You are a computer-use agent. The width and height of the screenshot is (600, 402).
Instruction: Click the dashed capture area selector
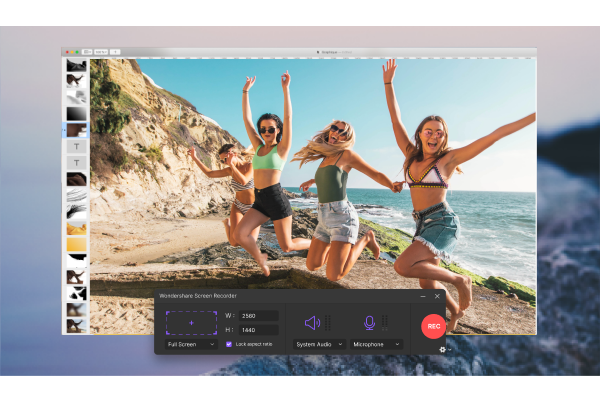point(191,322)
